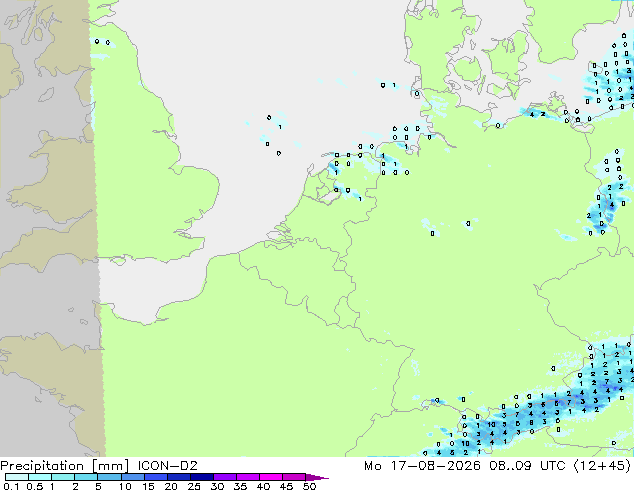The image size is (634, 490).
Task: Click the legend value "40"
Action: point(263,486)
